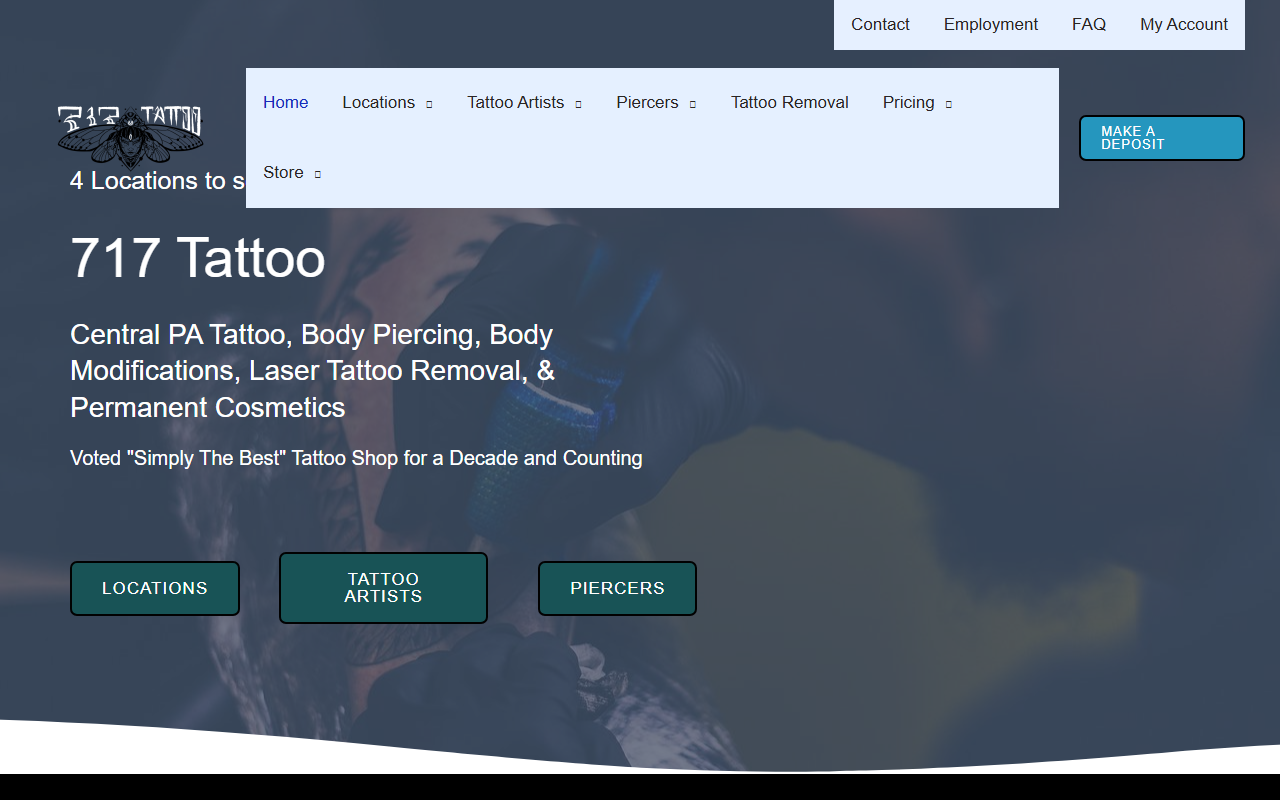Expand the Locations submenu arrow
The image size is (1280, 800).
tap(429, 104)
